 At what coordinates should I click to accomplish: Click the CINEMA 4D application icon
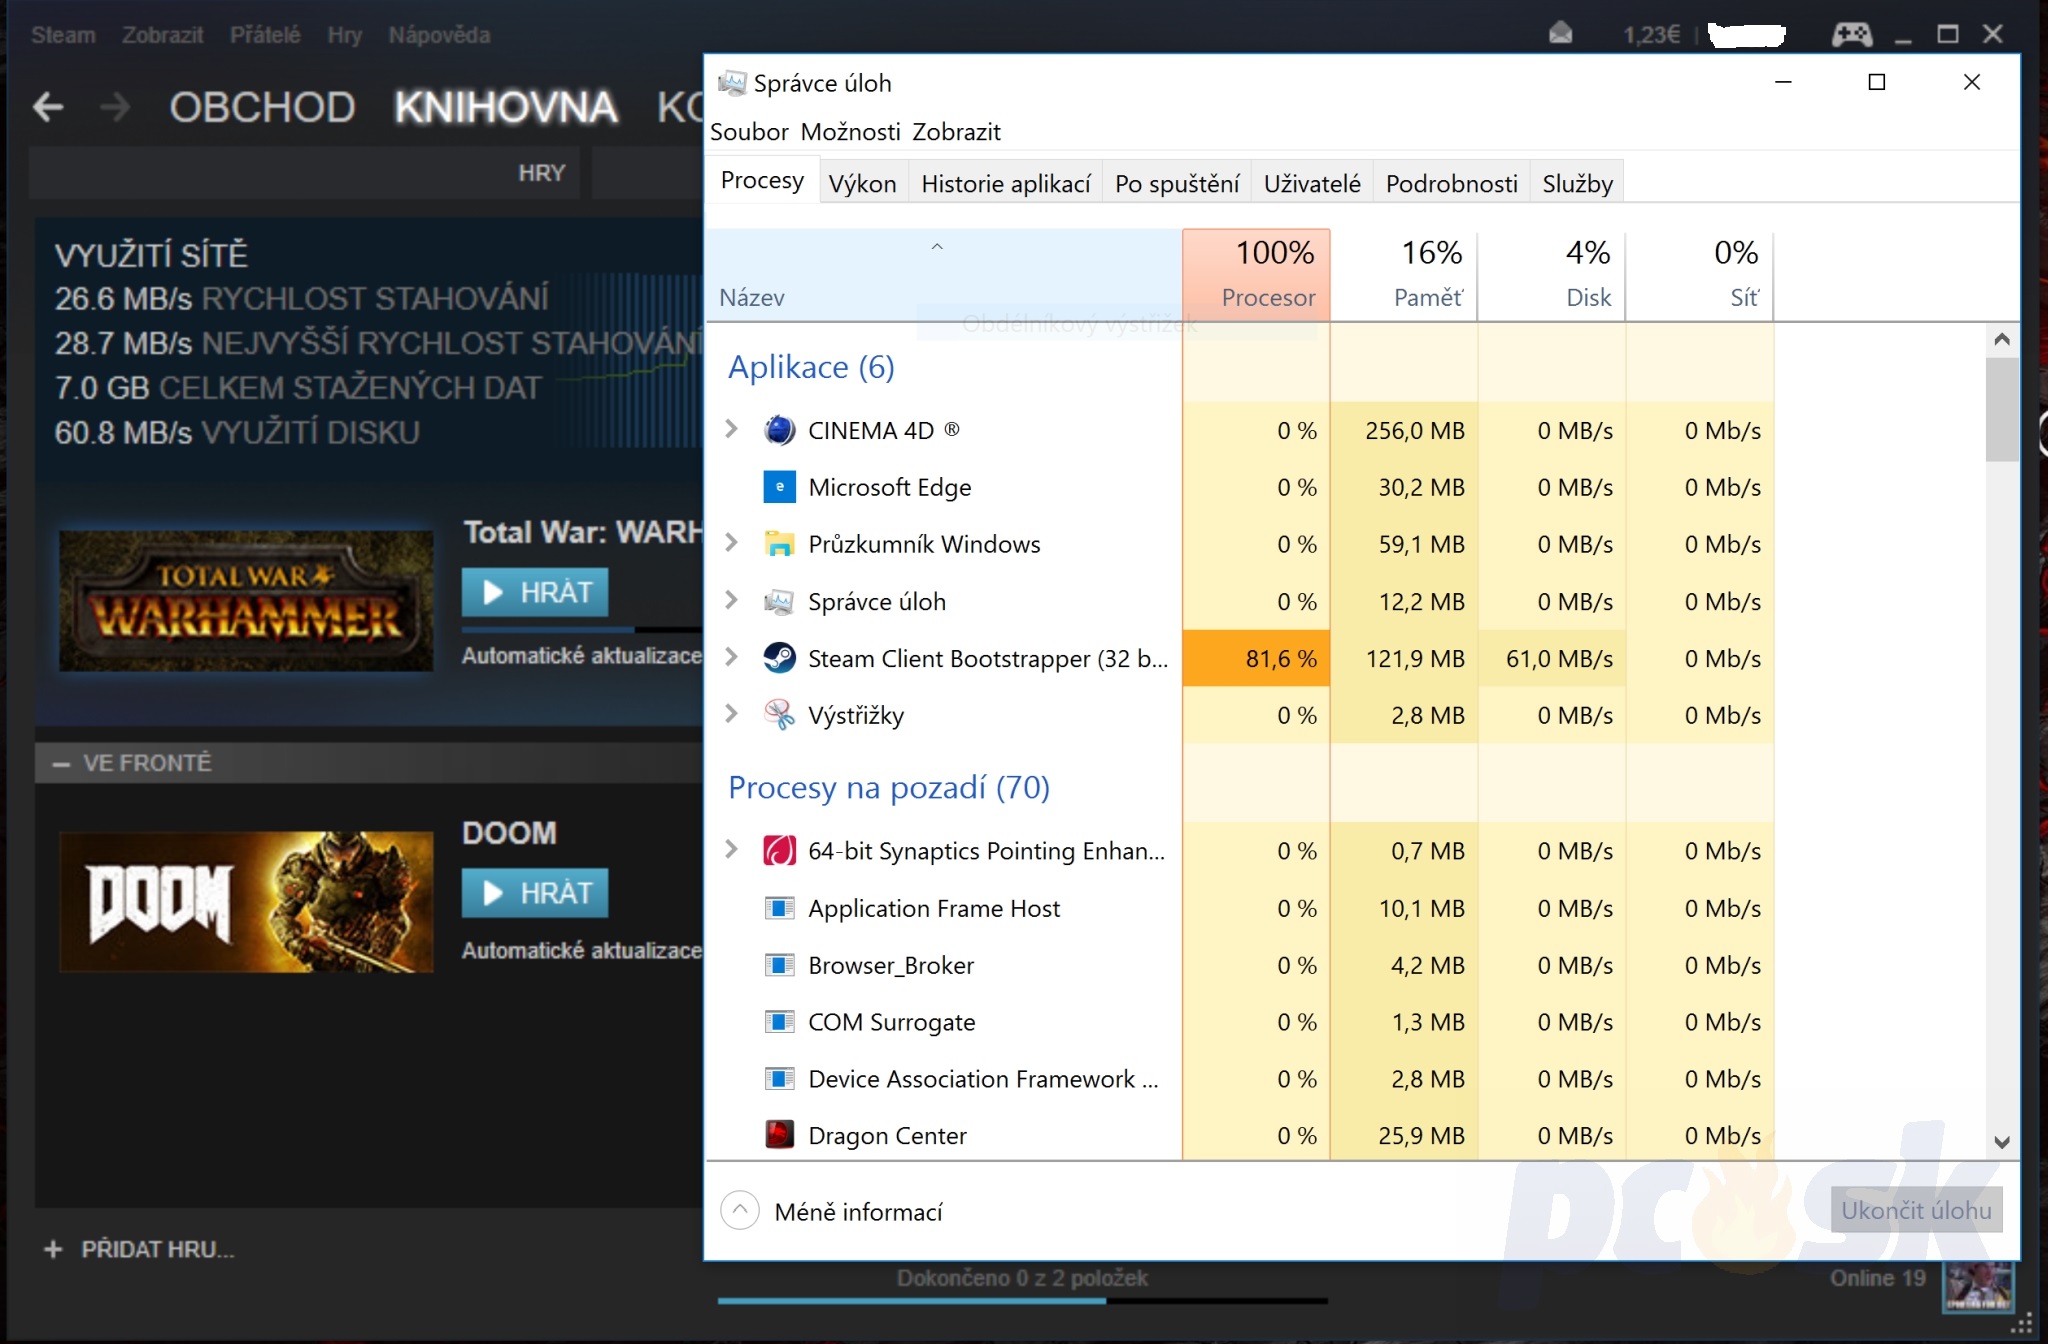[779, 430]
